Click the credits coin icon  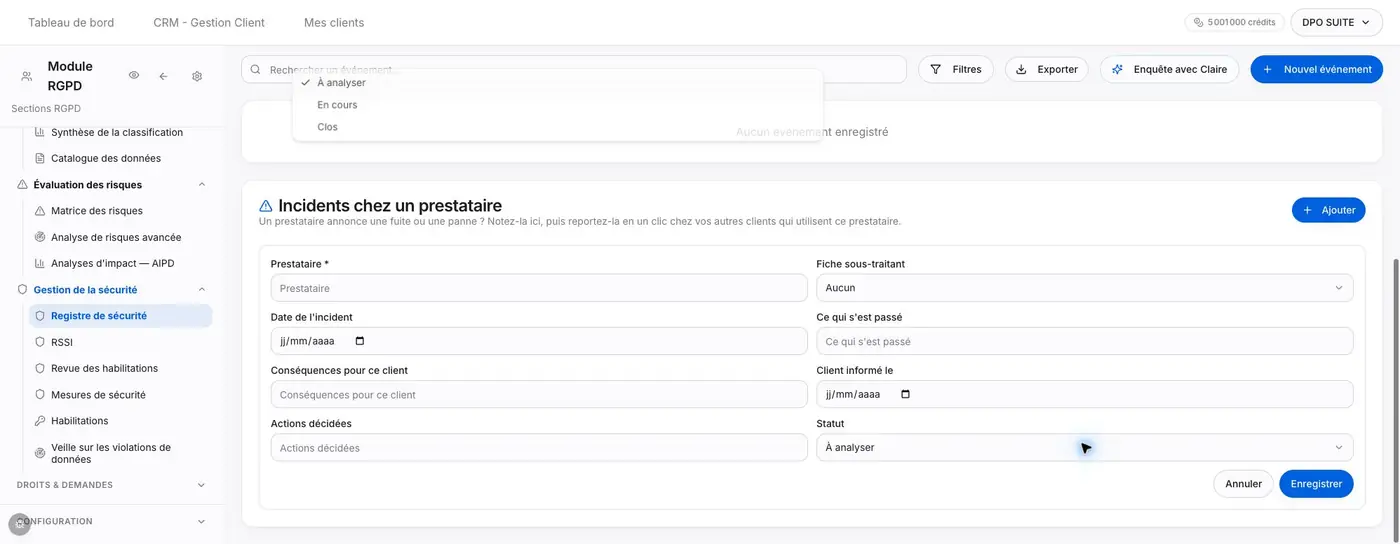[1199, 22]
